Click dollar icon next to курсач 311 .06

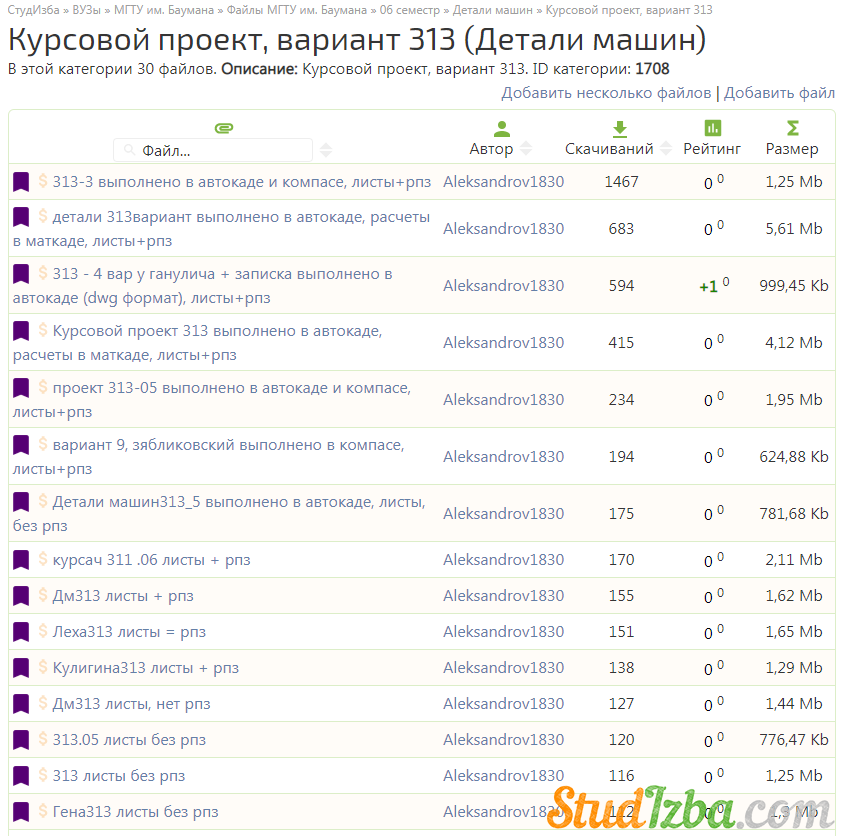click(x=43, y=558)
